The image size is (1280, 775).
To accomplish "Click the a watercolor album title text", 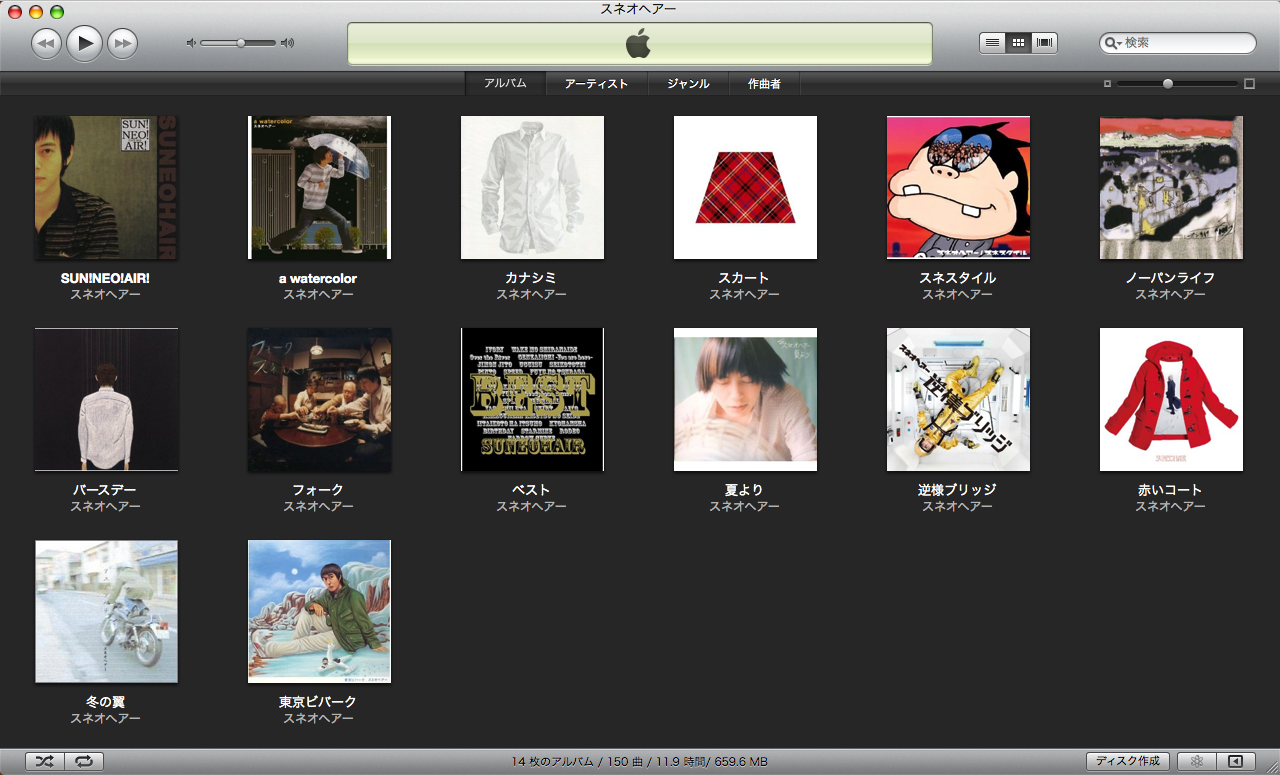I will point(318,278).
